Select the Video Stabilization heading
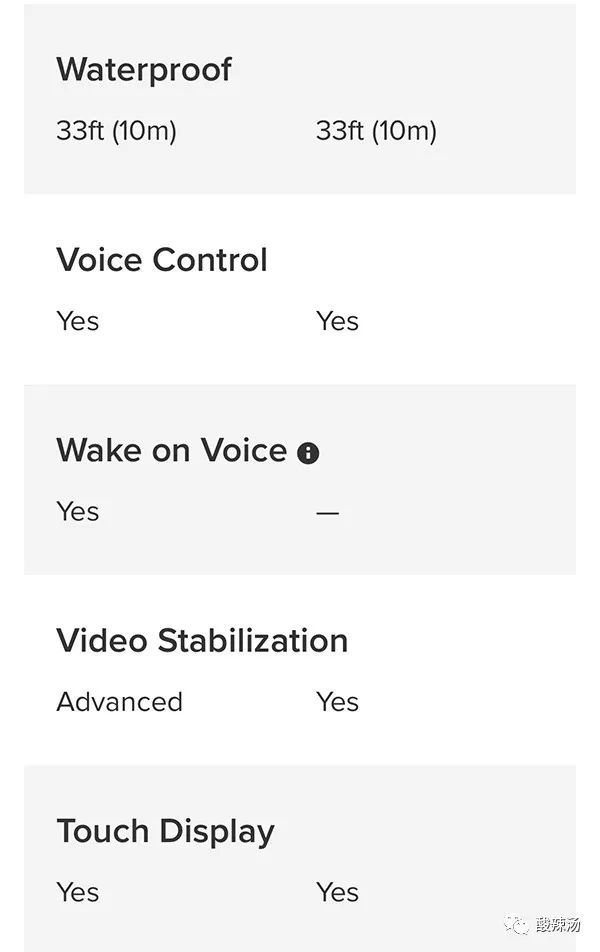 click(x=202, y=640)
